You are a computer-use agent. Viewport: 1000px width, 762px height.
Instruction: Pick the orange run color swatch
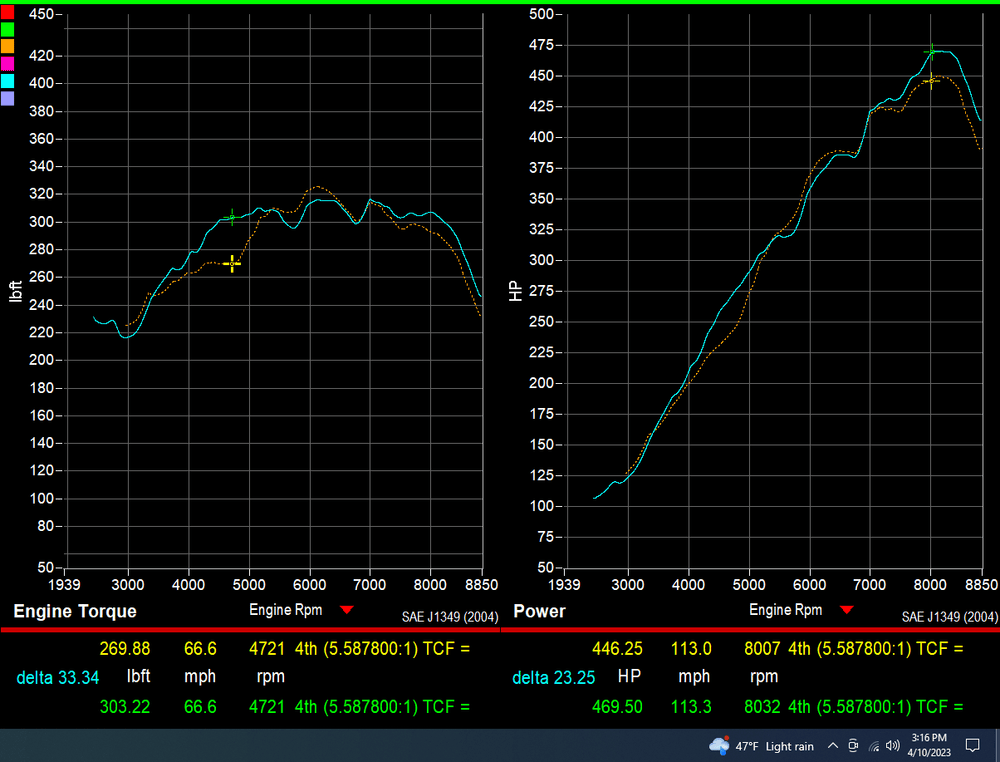[x=7, y=46]
